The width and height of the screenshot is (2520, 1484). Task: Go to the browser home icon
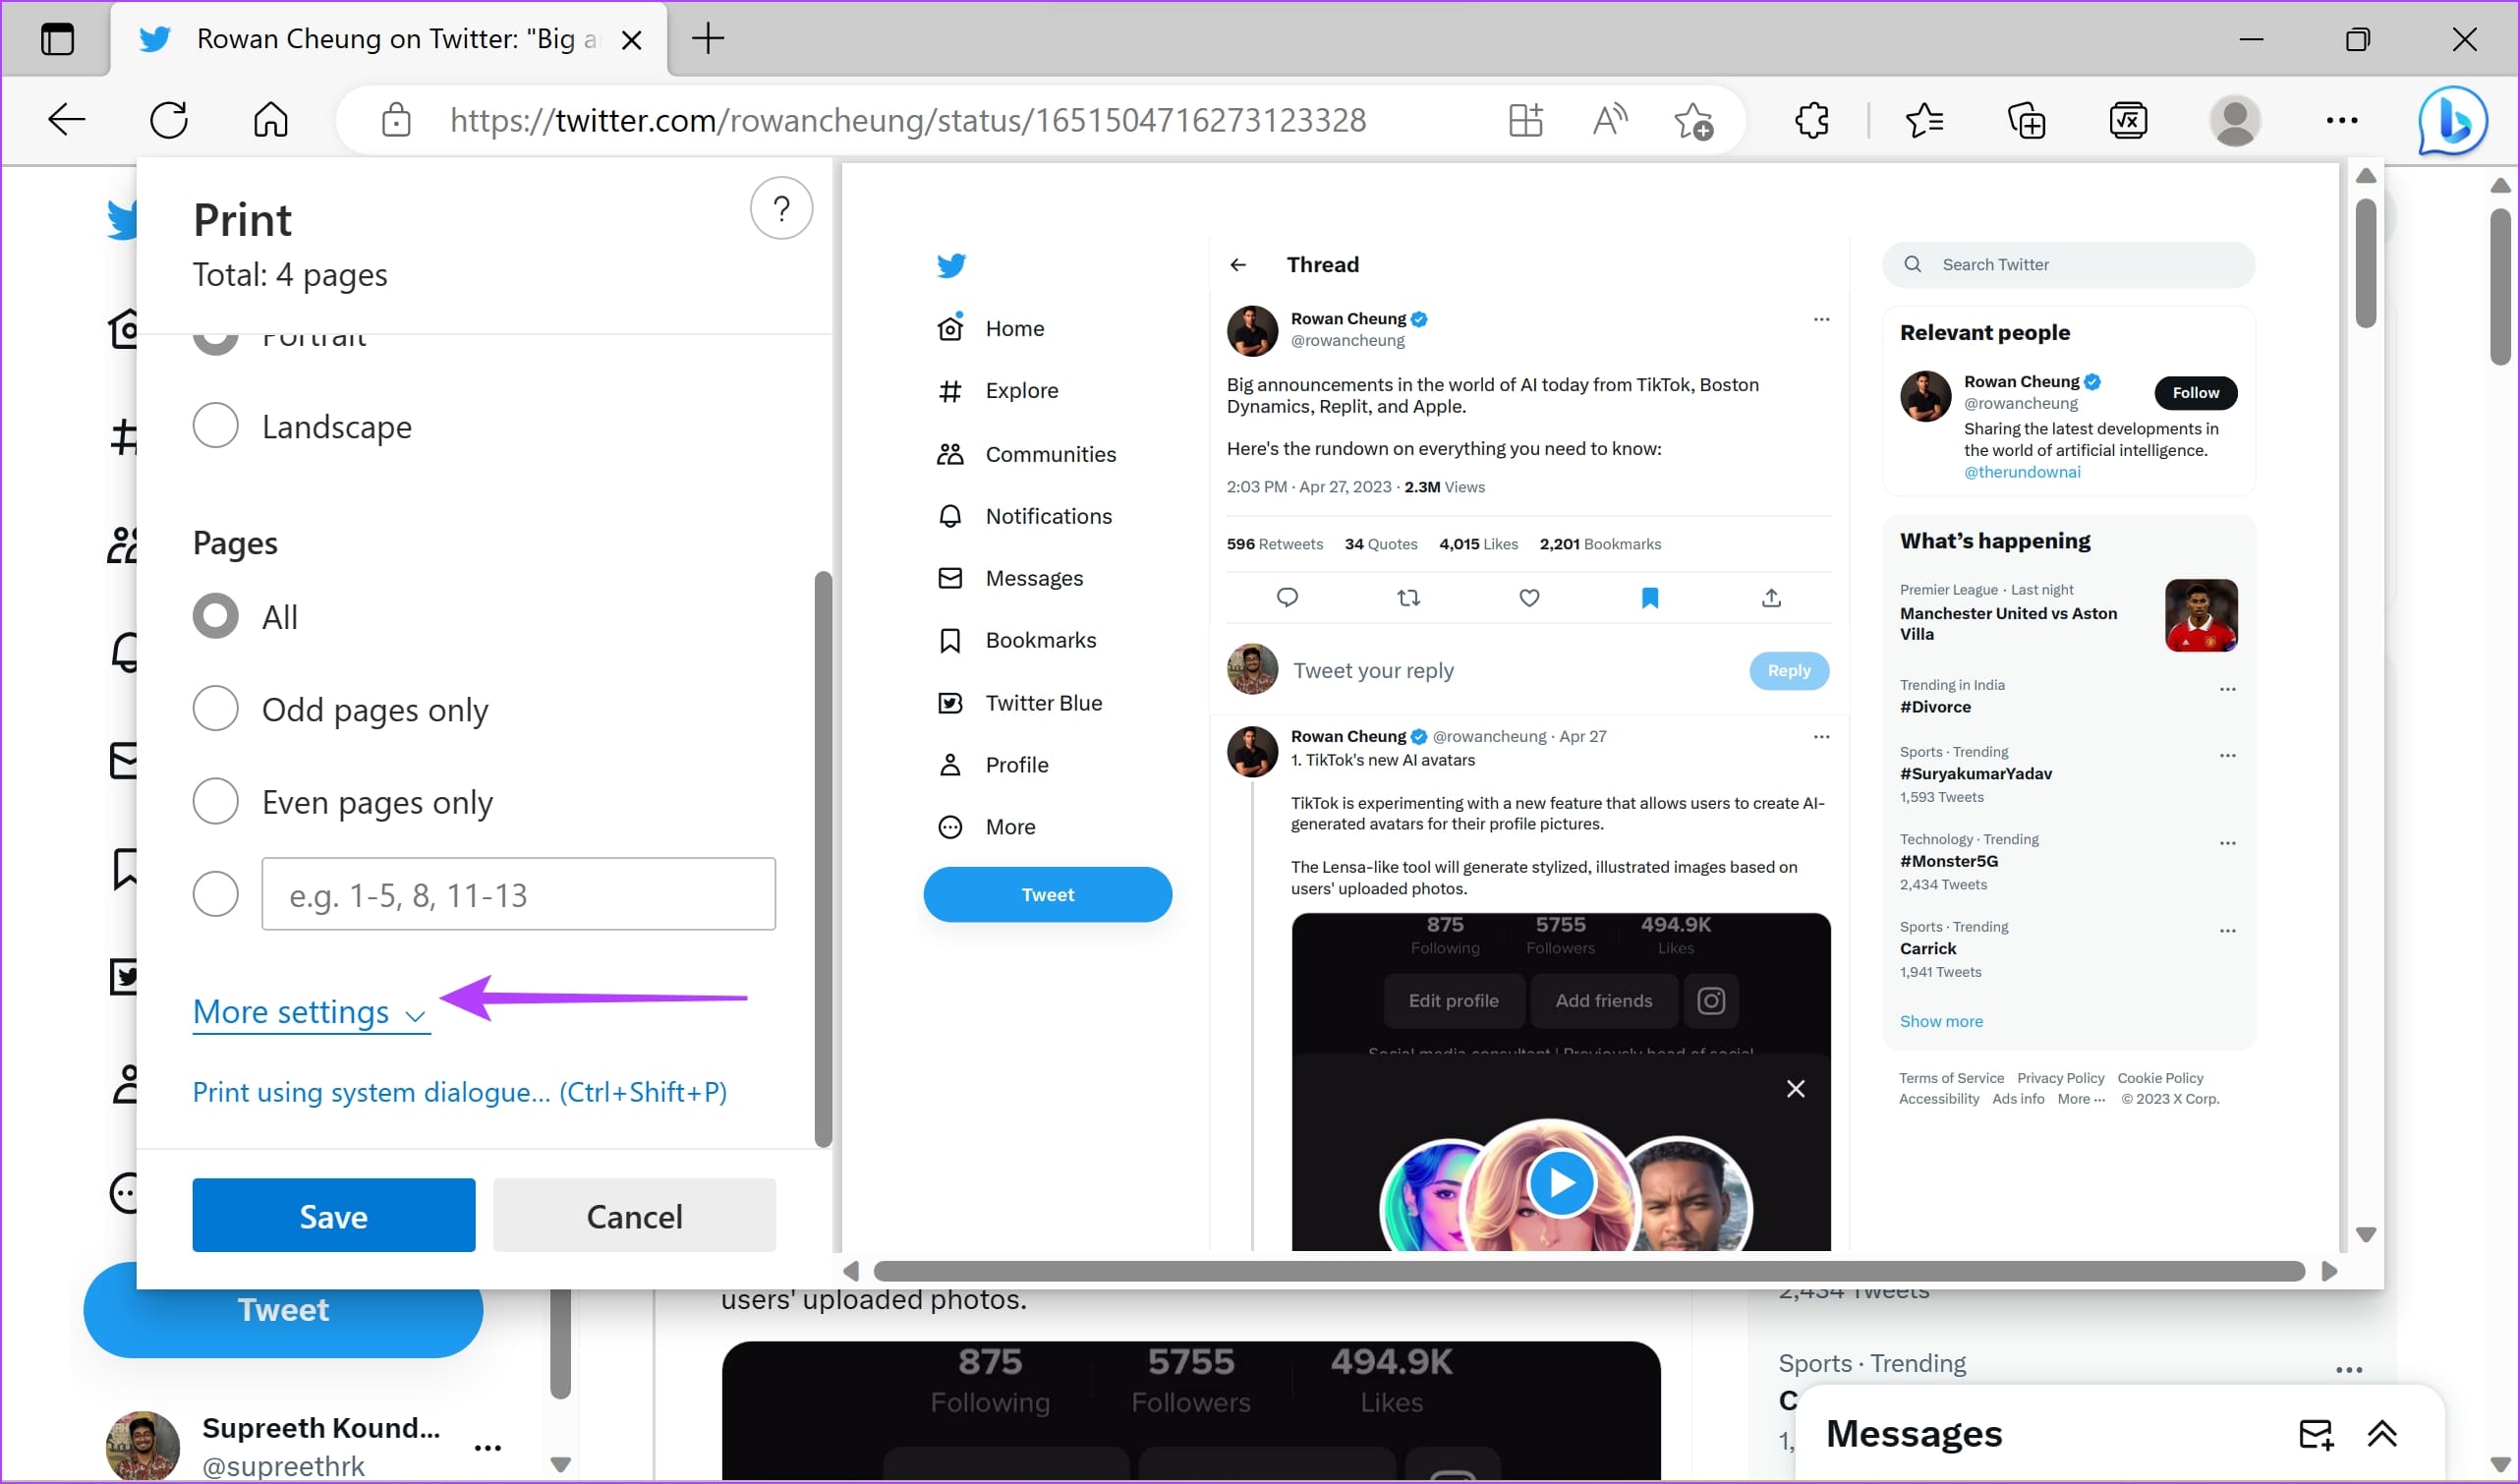(271, 121)
